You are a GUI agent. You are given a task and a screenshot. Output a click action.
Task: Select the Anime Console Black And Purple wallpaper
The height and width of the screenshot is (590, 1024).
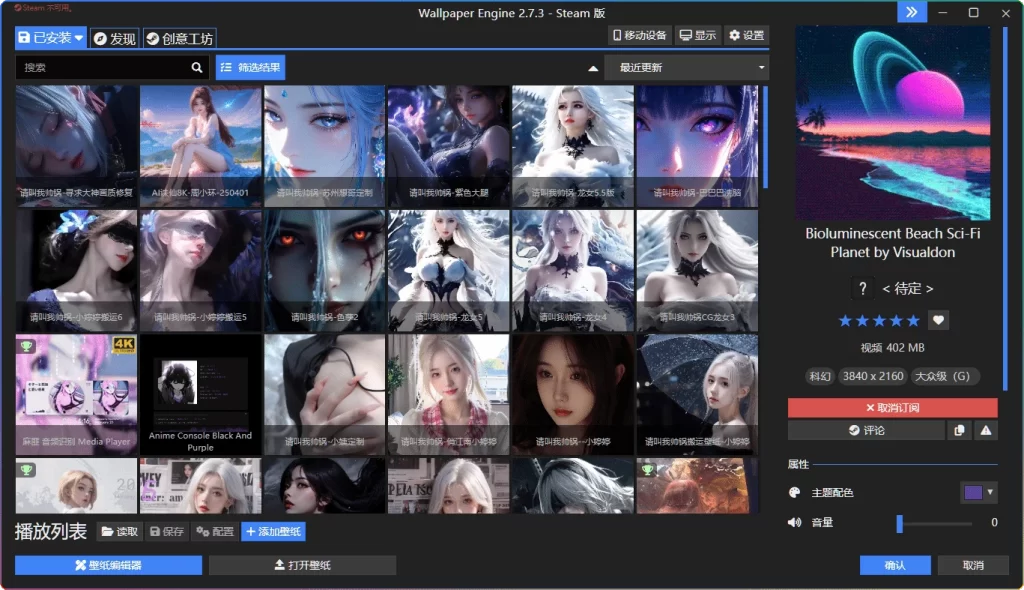pyautogui.click(x=200, y=394)
